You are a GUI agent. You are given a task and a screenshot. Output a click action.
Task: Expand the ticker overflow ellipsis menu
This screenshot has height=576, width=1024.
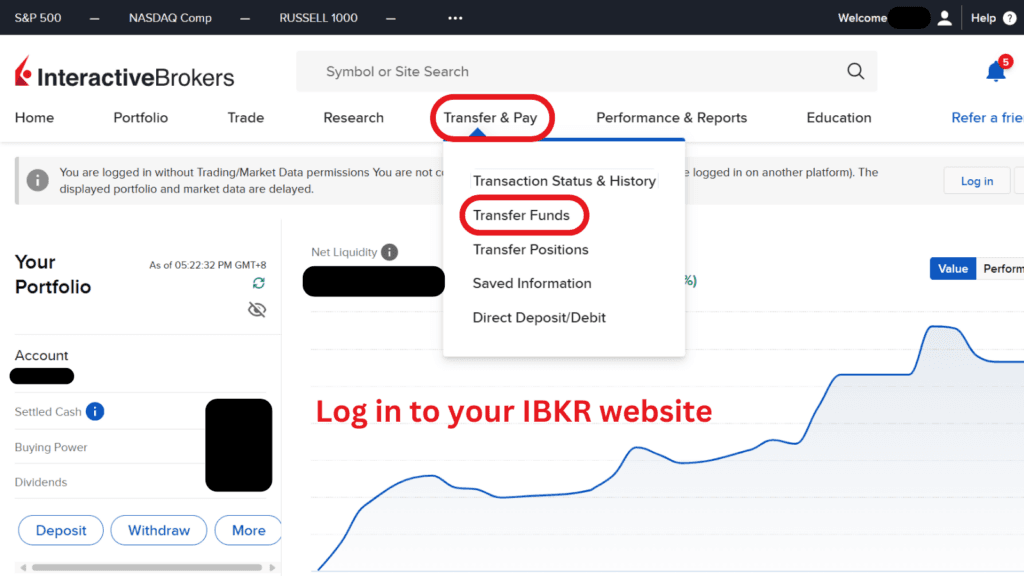point(455,17)
